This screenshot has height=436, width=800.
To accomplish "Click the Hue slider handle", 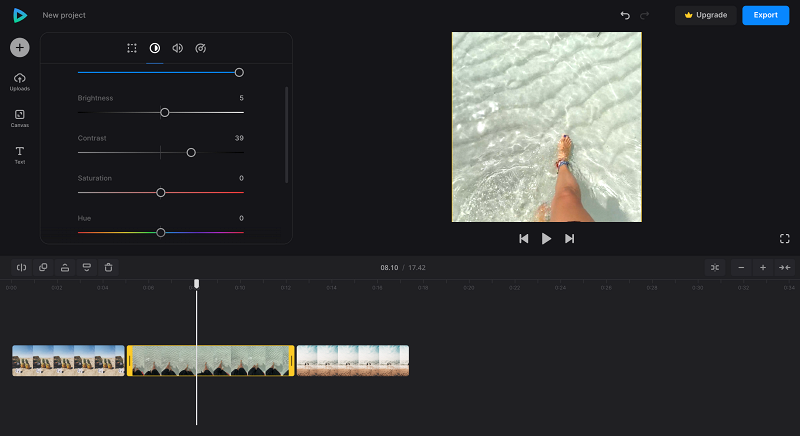I will tap(161, 233).
